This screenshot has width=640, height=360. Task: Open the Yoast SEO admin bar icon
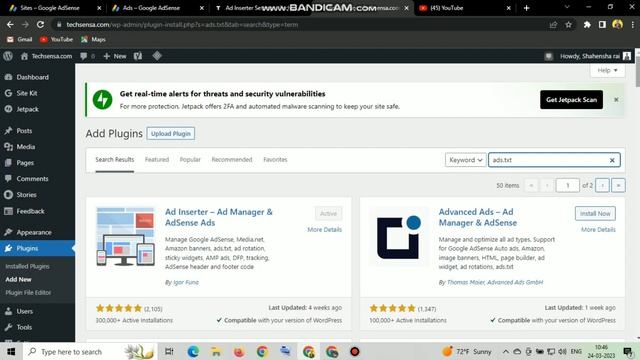[138, 56]
